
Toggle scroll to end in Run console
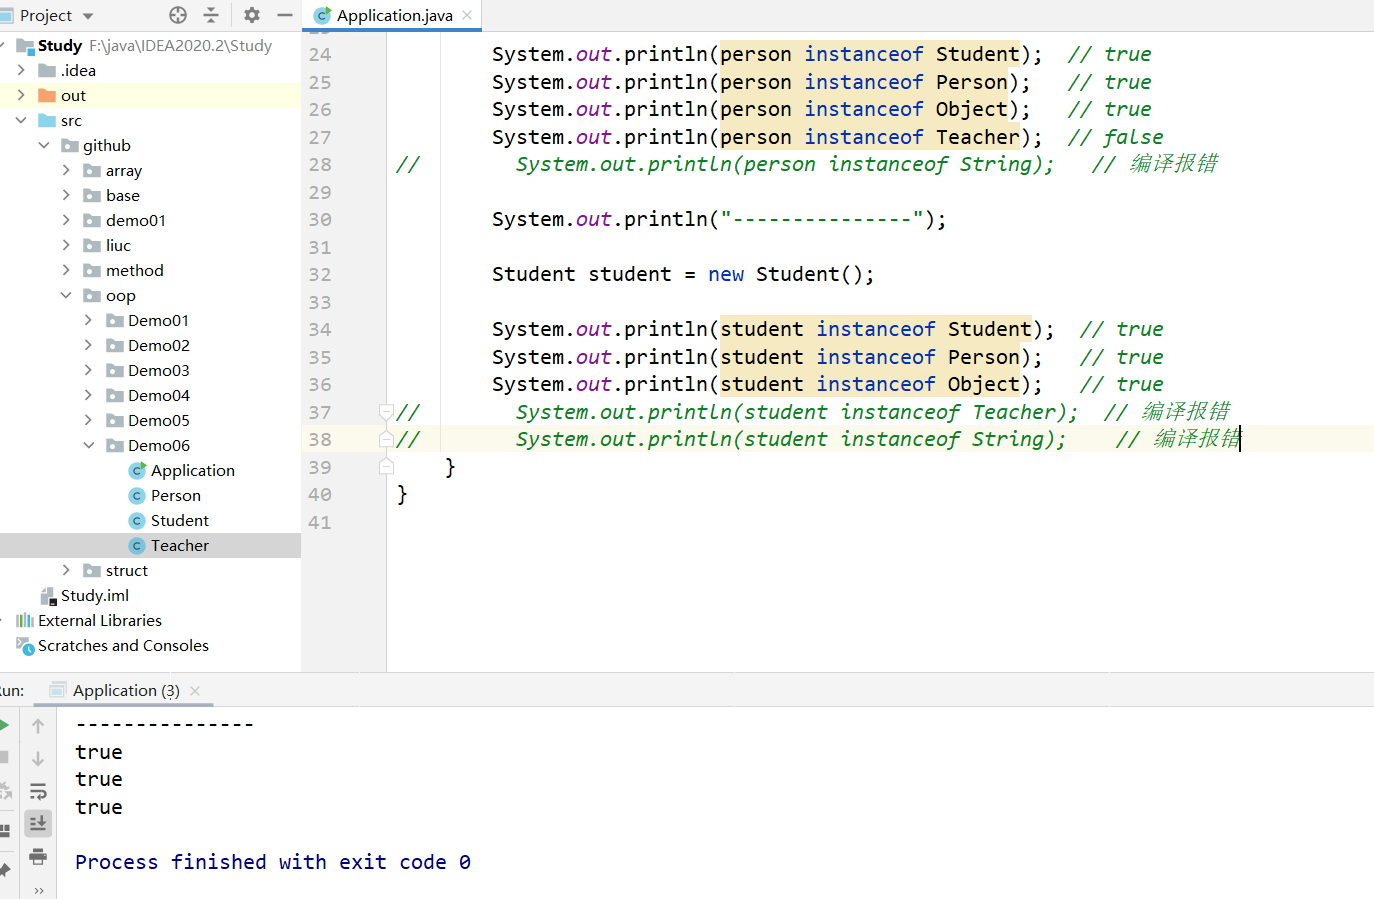[x=38, y=823]
